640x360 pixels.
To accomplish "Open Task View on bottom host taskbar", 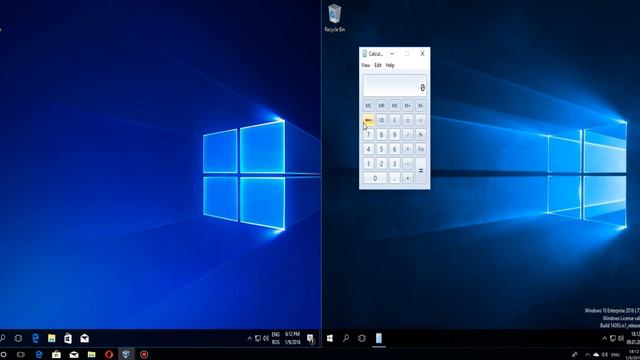I will 20,354.
